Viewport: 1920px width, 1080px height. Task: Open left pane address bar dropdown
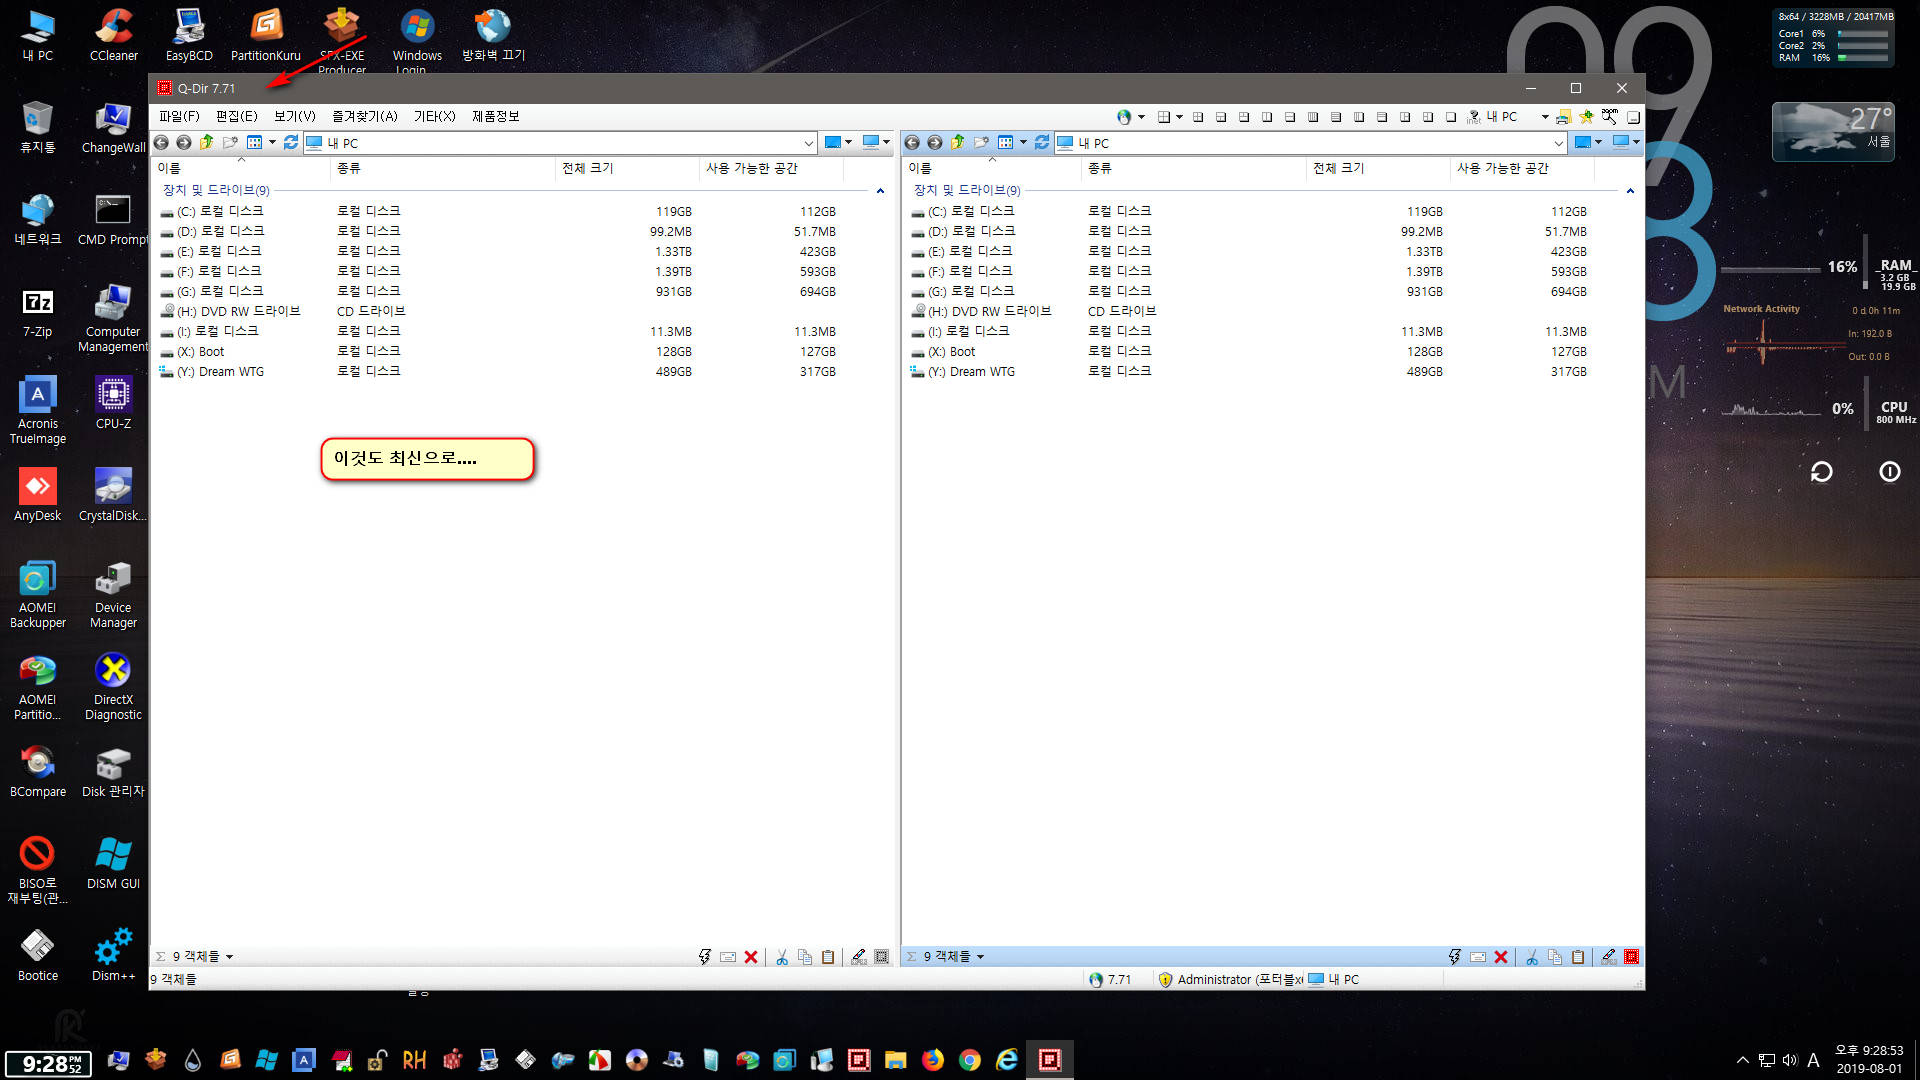pyautogui.click(x=808, y=143)
